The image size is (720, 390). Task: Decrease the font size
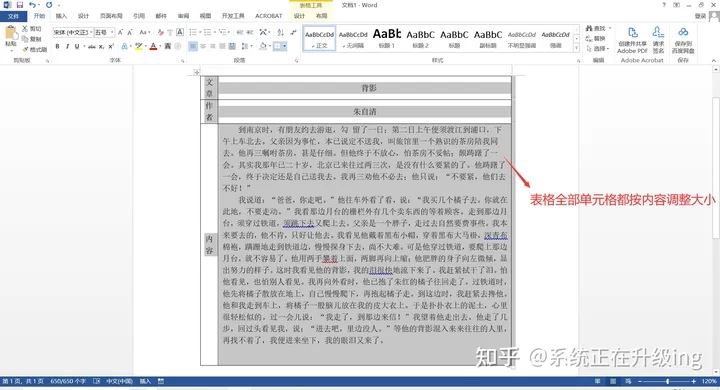pos(130,32)
